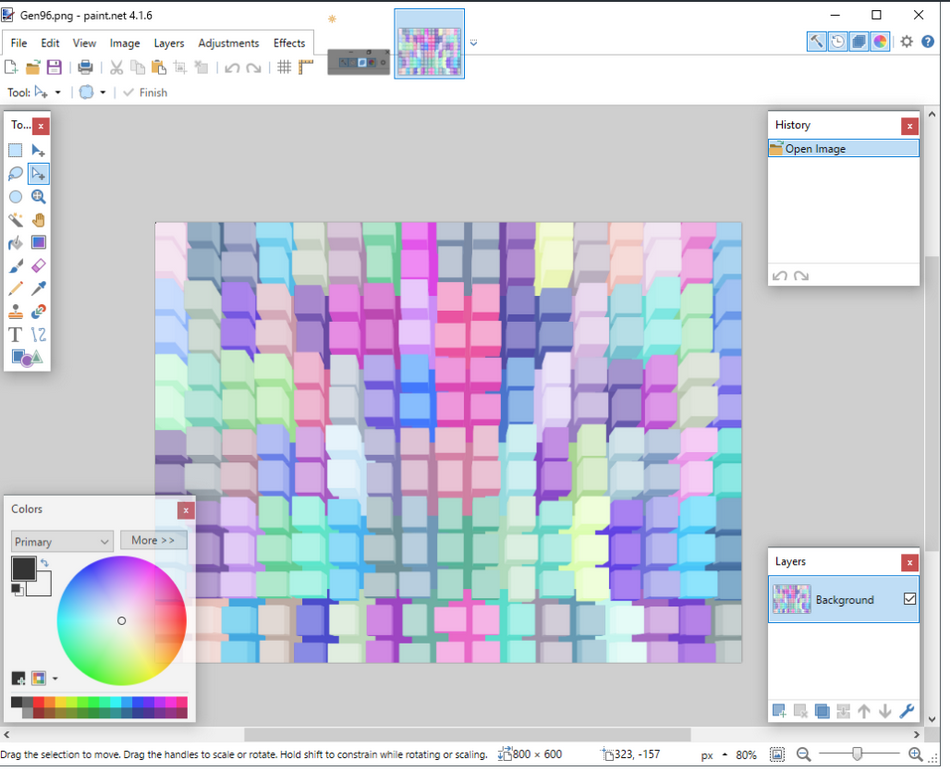The image size is (950, 771).
Task: Pick the Color Picker eyedropper tool
Action: 39,289
